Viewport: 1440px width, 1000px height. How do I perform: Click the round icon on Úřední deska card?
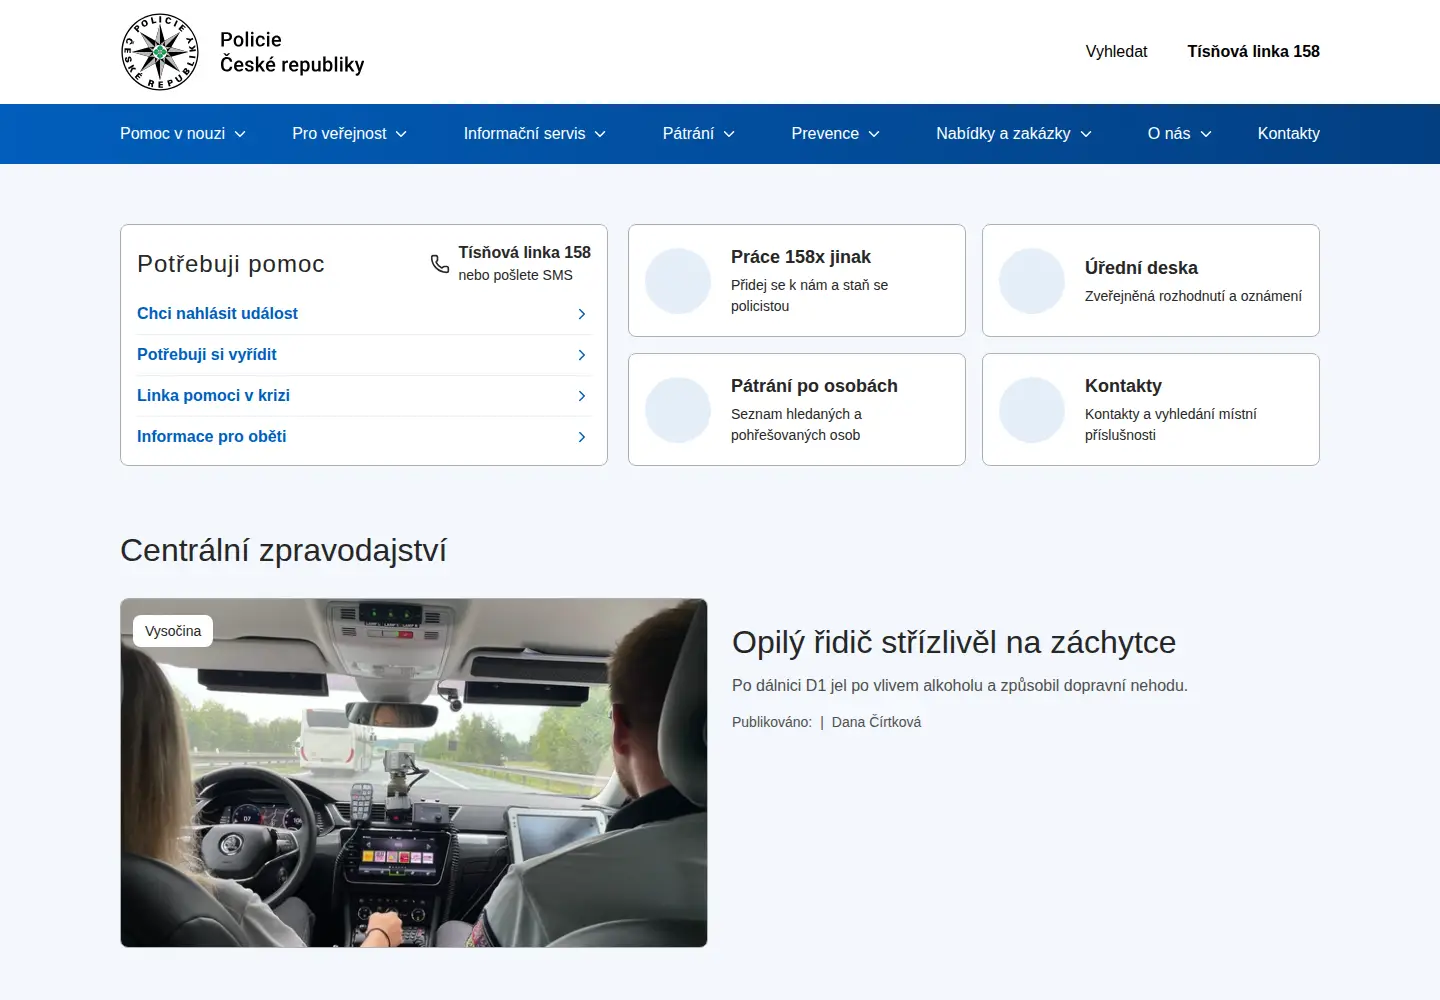1032,281
